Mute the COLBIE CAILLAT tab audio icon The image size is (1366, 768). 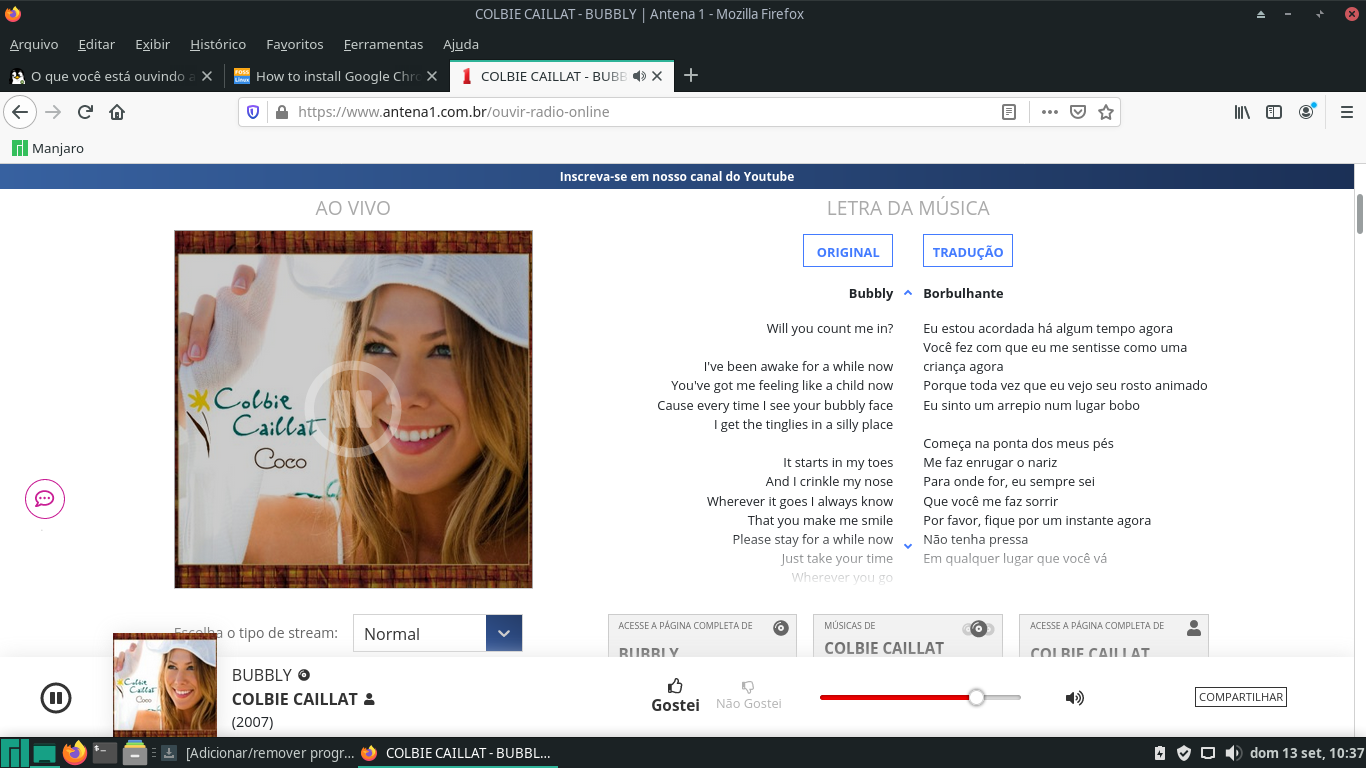(x=638, y=76)
